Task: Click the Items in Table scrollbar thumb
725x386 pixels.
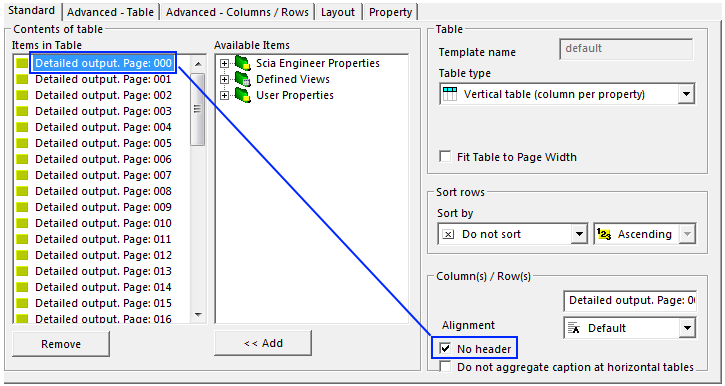Action: click(198, 109)
